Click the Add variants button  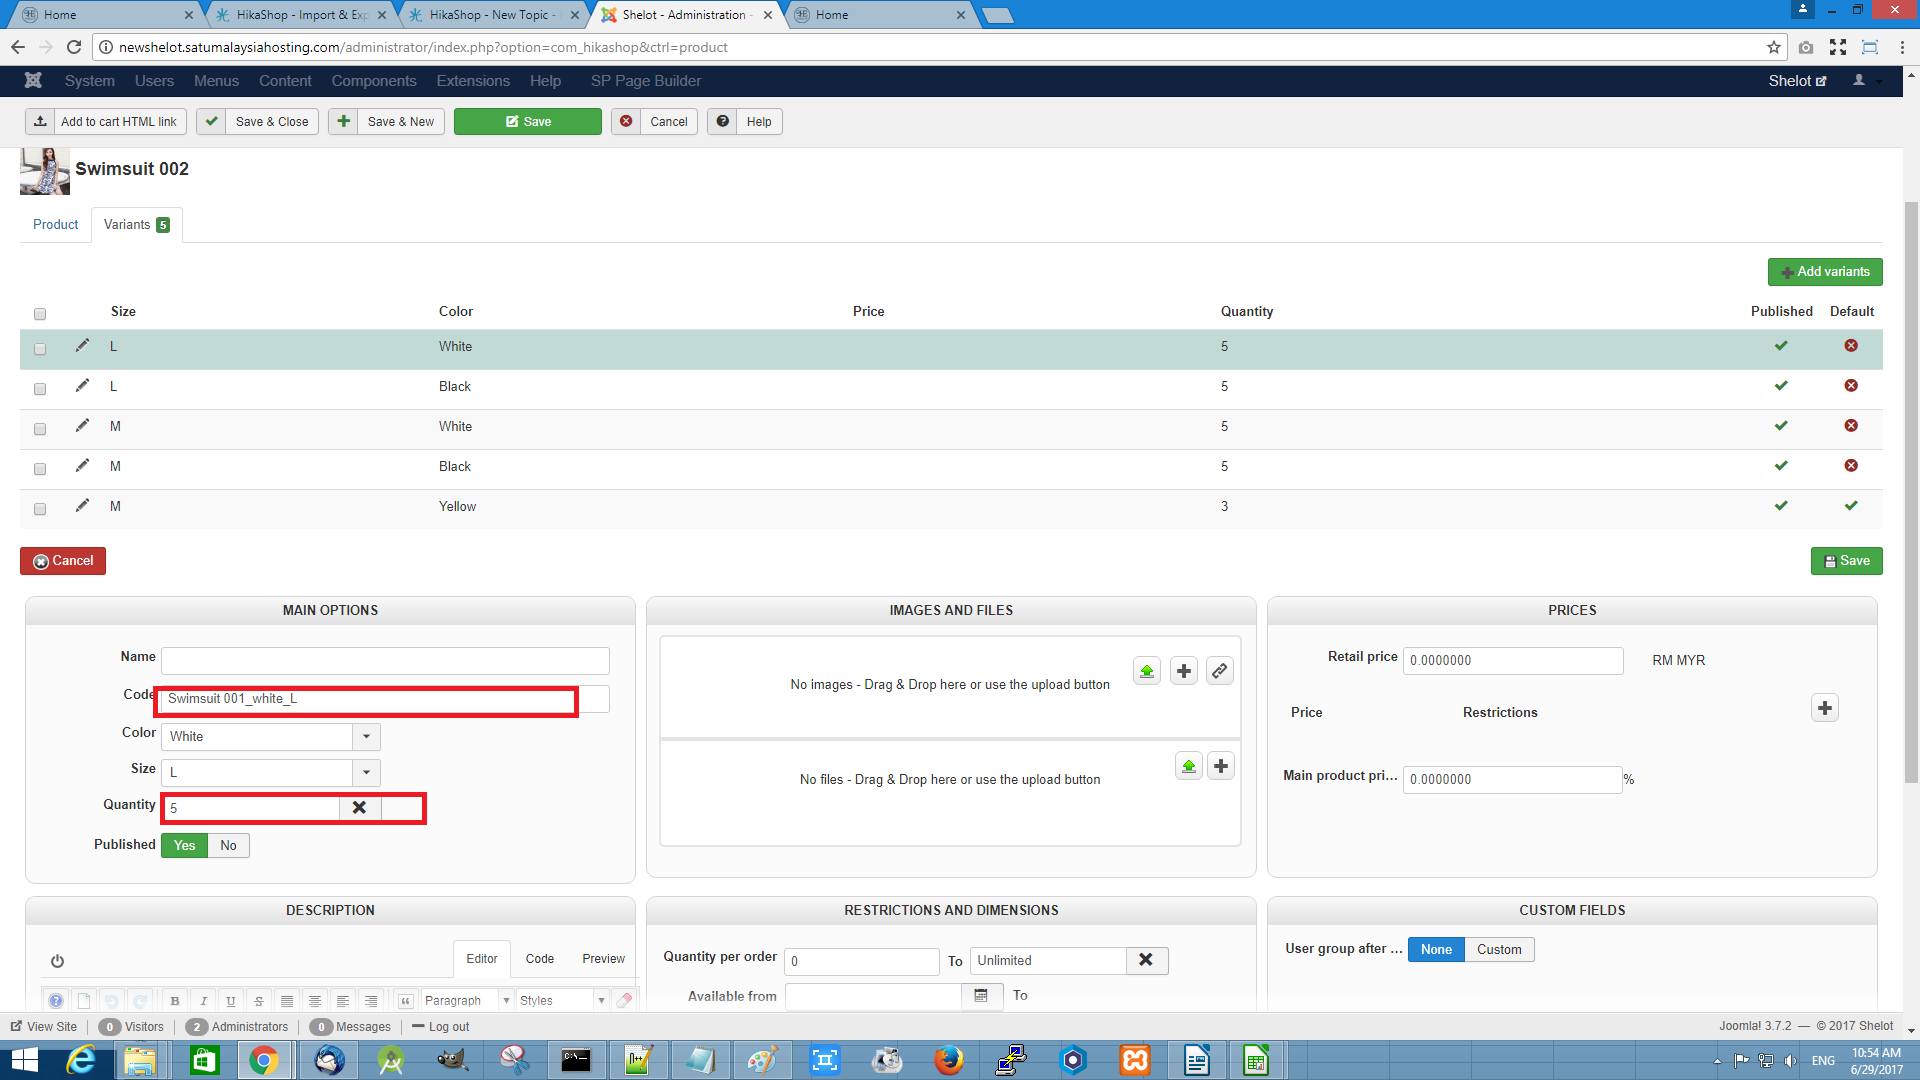click(x=1824, y=272)
